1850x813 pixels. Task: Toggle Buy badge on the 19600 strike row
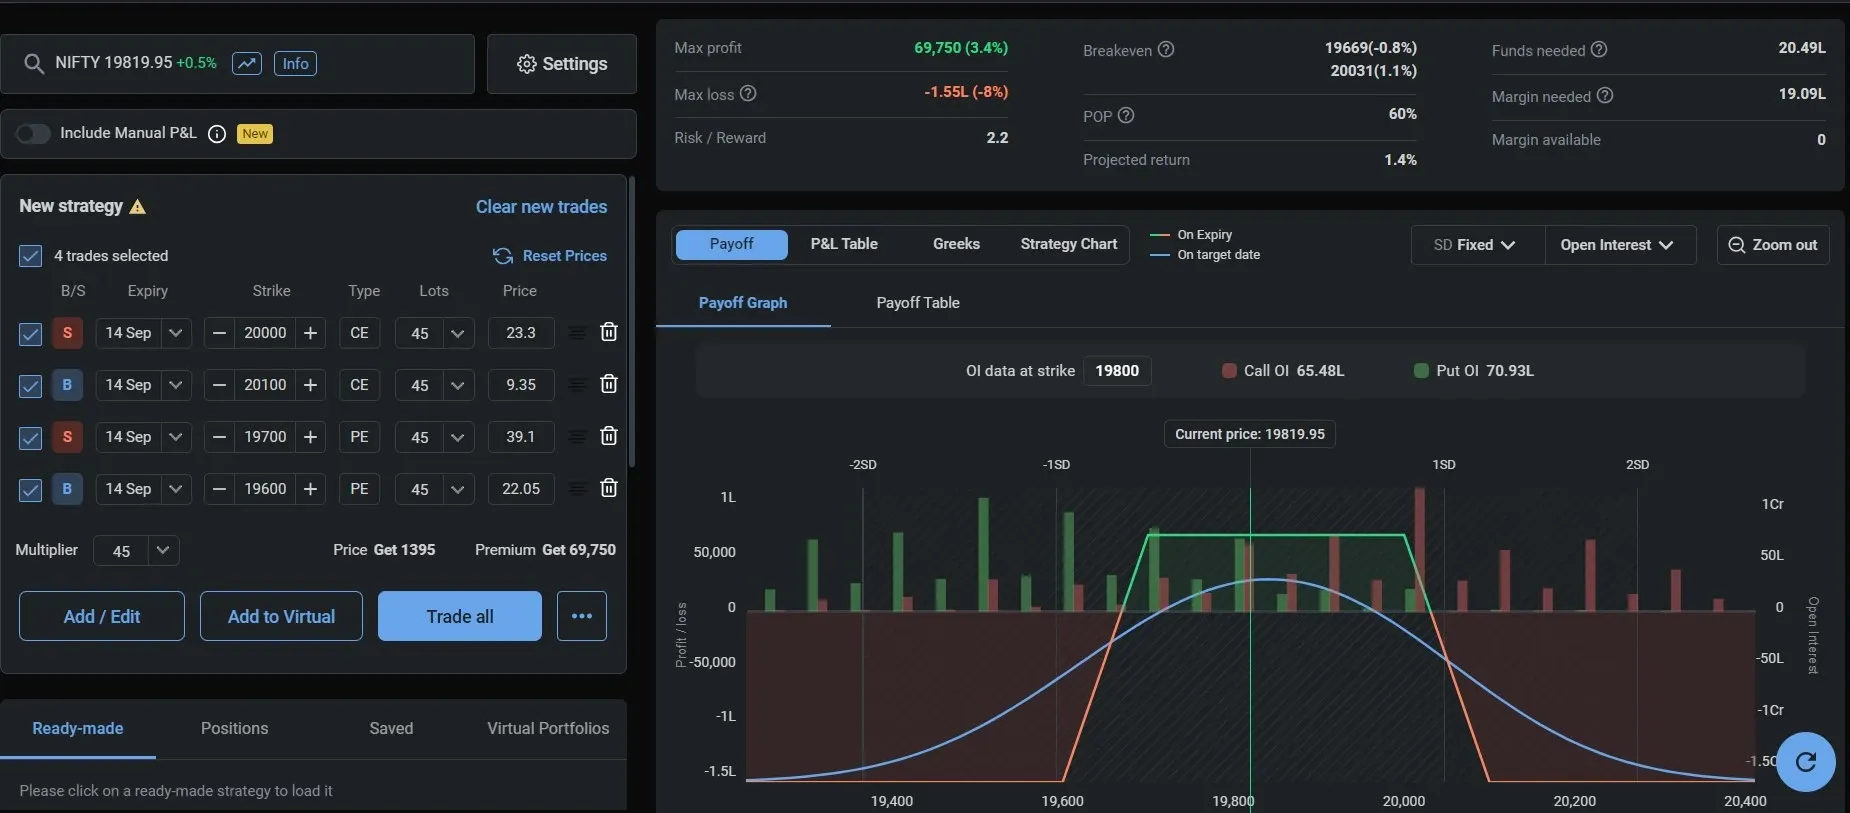coord(67,489)
